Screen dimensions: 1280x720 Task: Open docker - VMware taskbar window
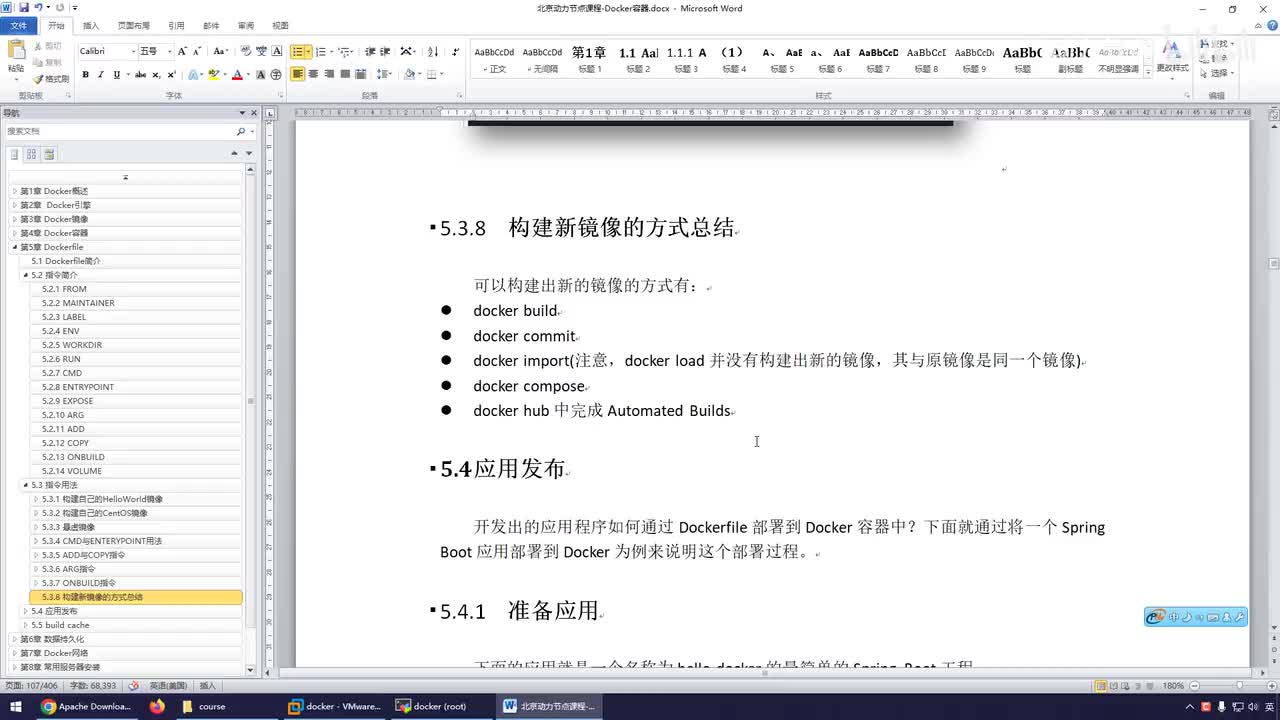[x=335, y=706]
